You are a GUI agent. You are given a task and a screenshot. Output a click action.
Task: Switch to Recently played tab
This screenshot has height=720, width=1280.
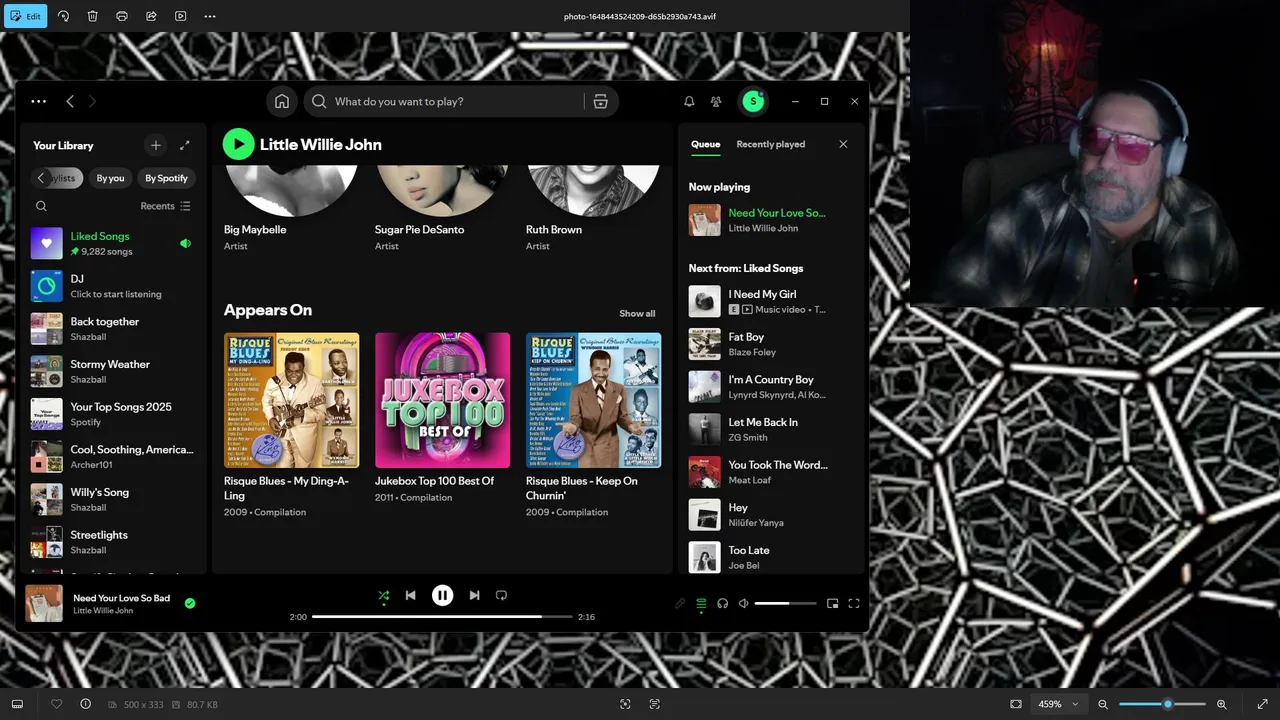(770, 144)
